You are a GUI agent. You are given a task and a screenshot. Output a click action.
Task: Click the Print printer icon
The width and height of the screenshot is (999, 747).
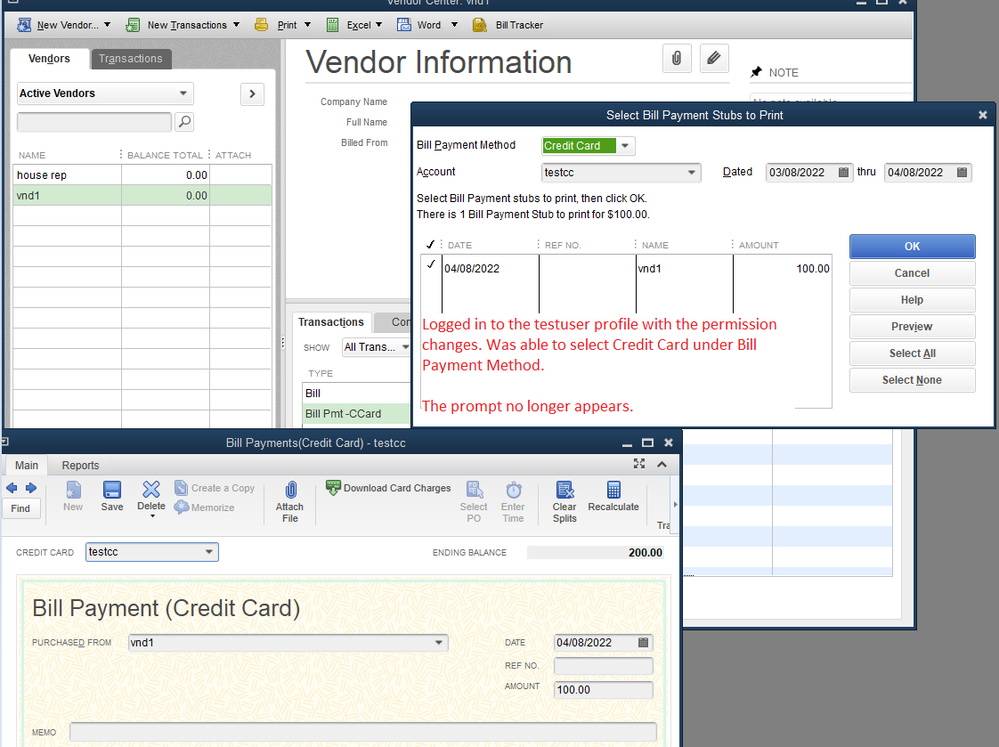click(261, 25)
